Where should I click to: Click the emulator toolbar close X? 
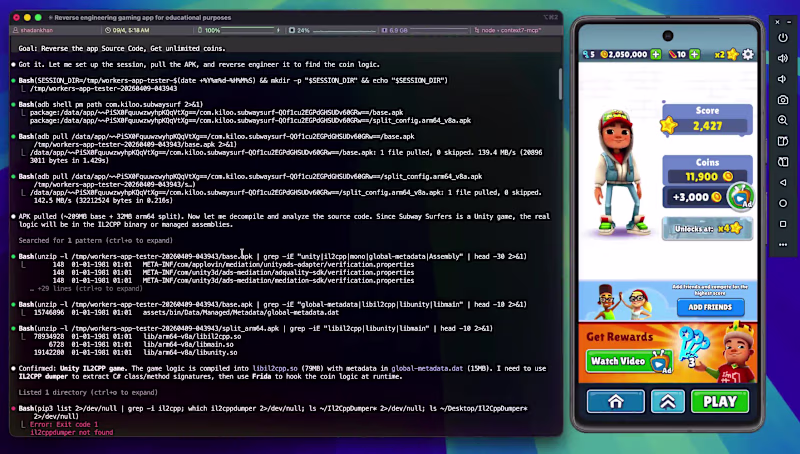point(777,22)
